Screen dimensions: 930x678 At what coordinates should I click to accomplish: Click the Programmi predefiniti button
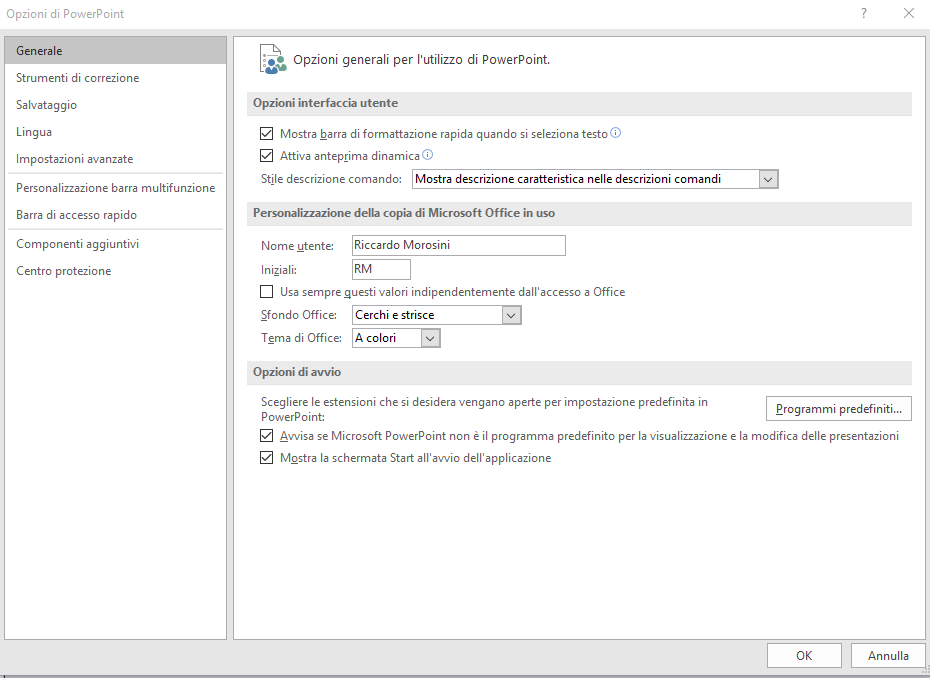pos(839,409)
